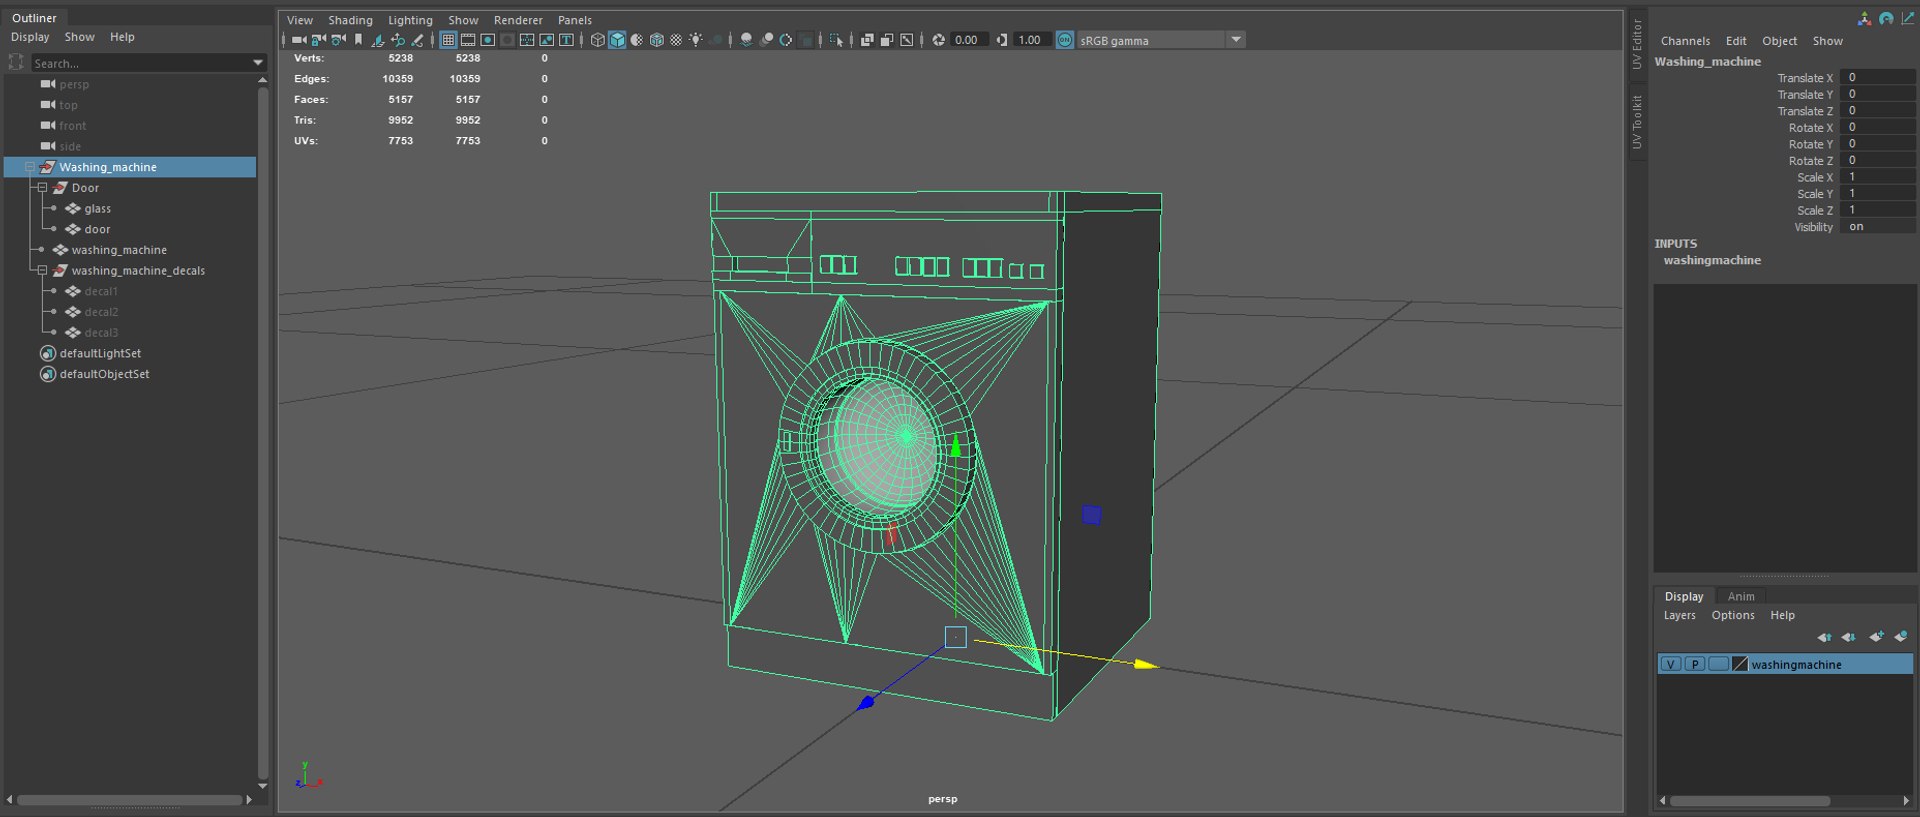The height and width of the screenshot is (817, 1920).
Task: Click the Select Camera icon in viewport toolbar
Action: (x=299, y=40)
